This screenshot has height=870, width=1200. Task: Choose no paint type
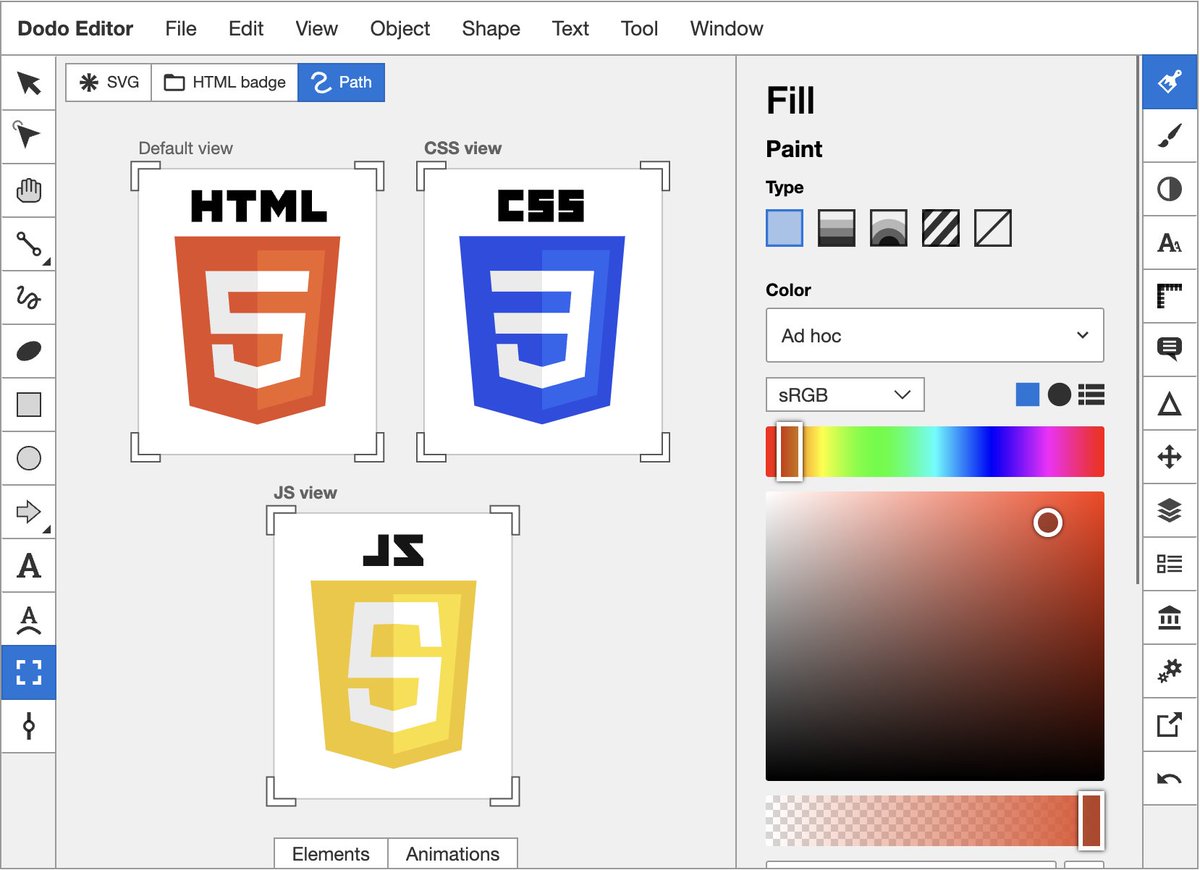pyautogui.click(x=993, y=228)
